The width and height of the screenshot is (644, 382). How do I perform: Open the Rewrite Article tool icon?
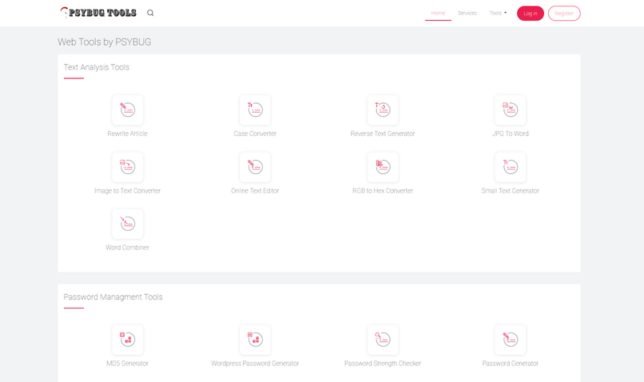[127, 110]
